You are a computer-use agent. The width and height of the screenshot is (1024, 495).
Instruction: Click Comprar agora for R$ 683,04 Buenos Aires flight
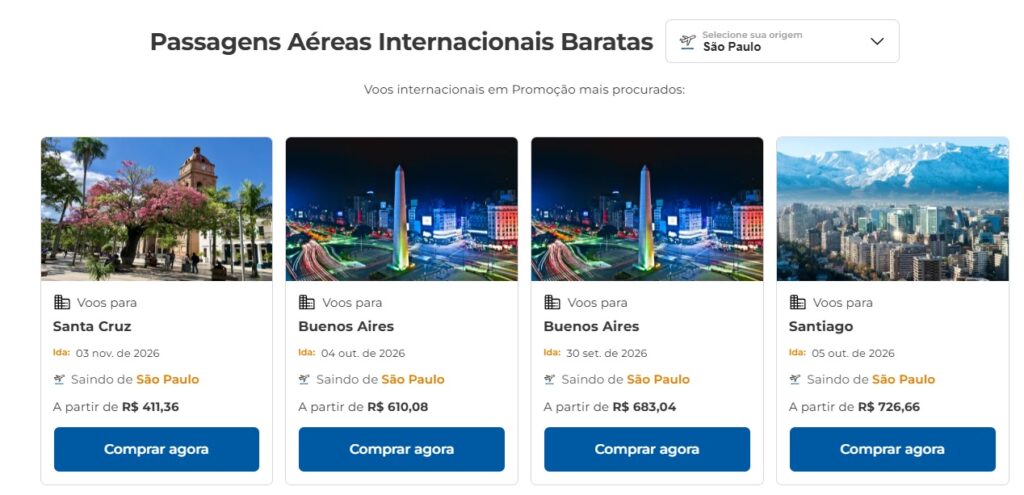pos(647,449)
